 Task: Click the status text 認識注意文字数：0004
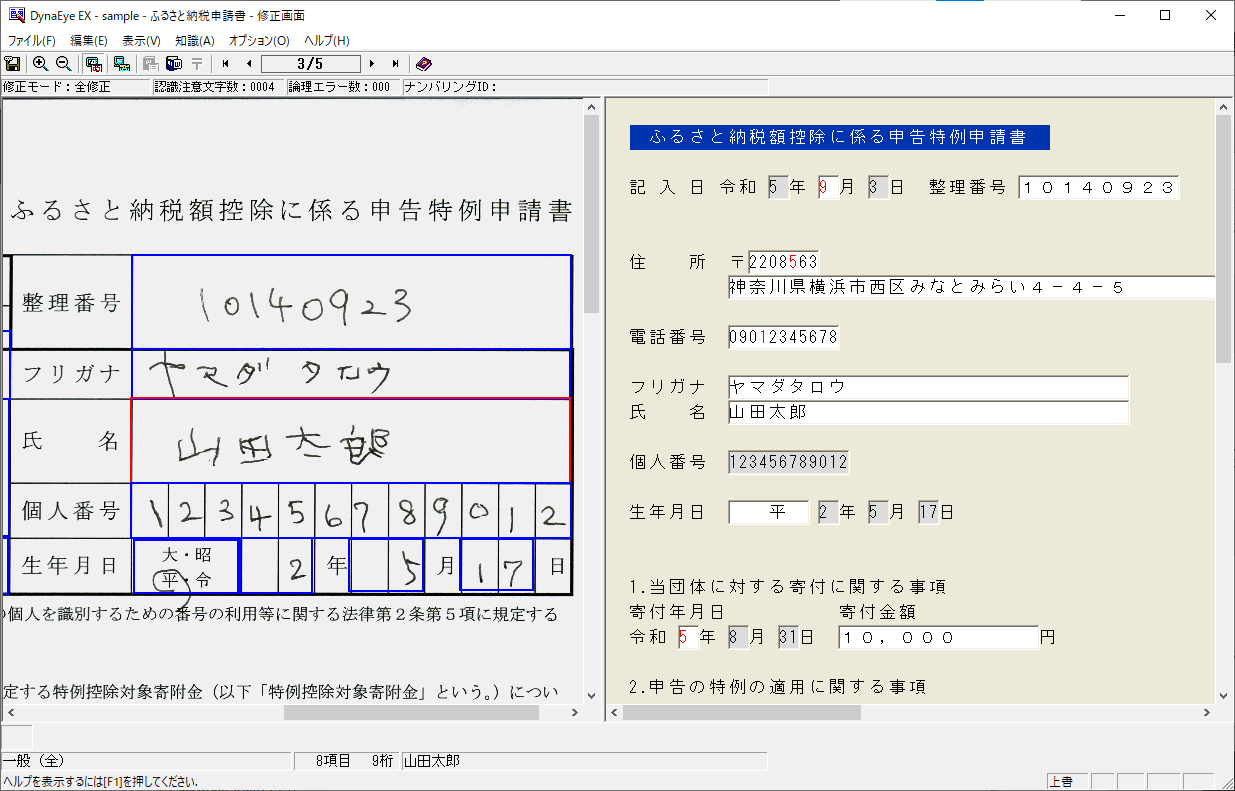coord(215,87)
